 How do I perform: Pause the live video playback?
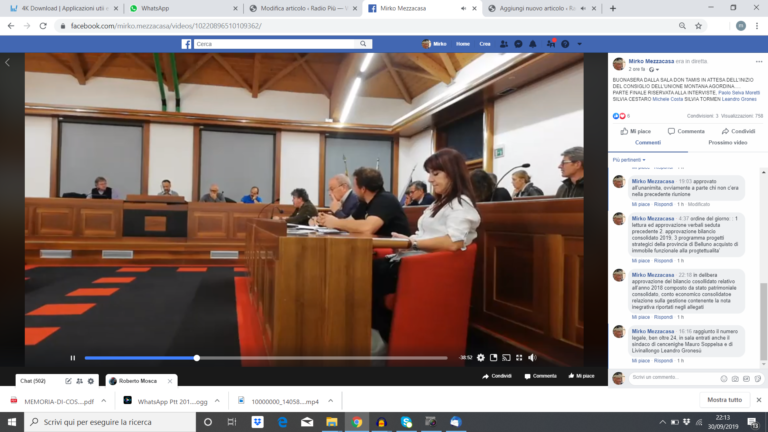pos(73,357)
